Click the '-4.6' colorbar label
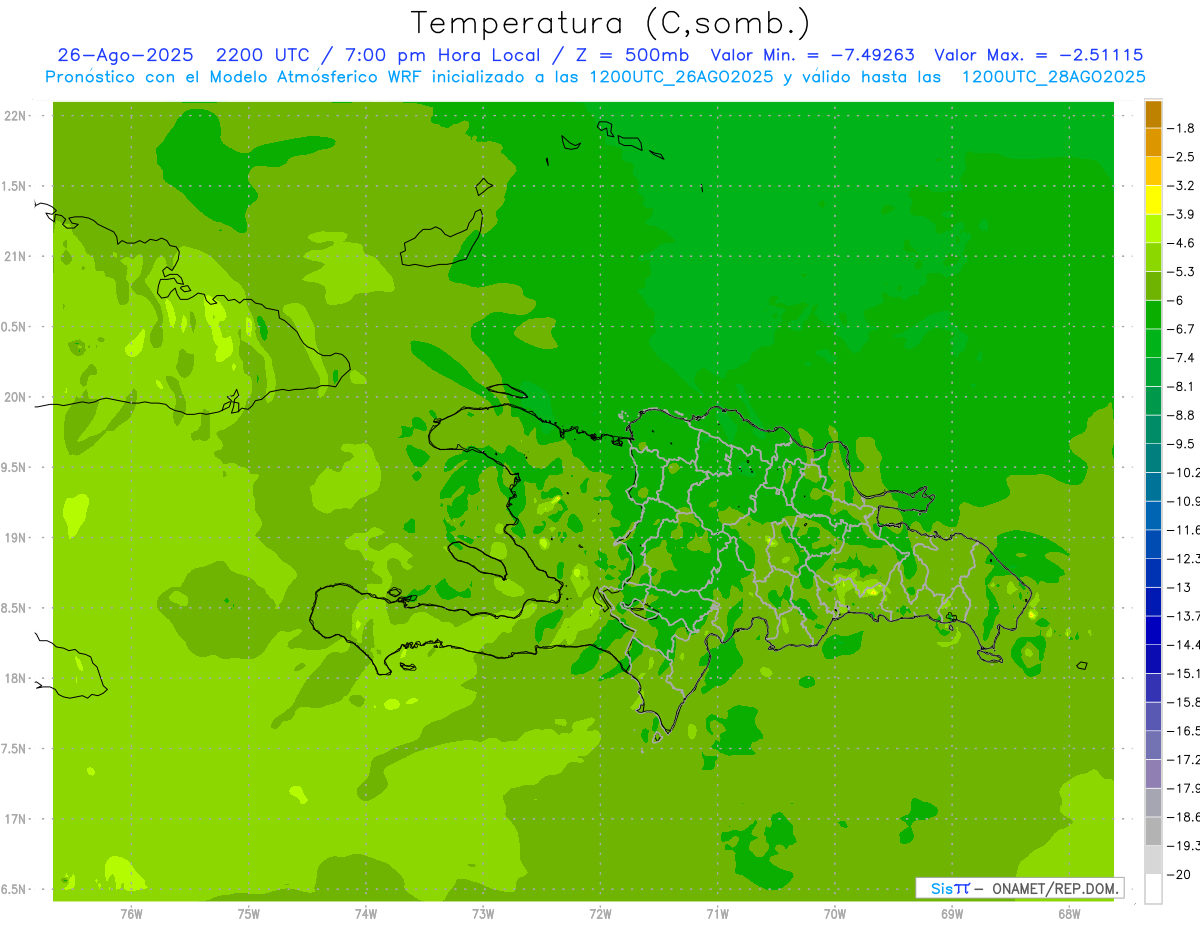Image resolution: width=1200 pixels, height=927 pixels. (1181, 243)
